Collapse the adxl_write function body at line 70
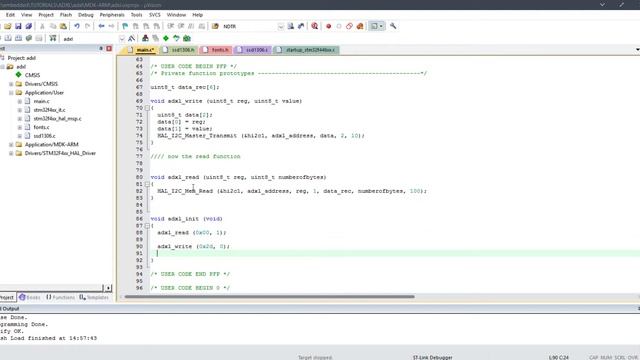 tap(147, 108)
